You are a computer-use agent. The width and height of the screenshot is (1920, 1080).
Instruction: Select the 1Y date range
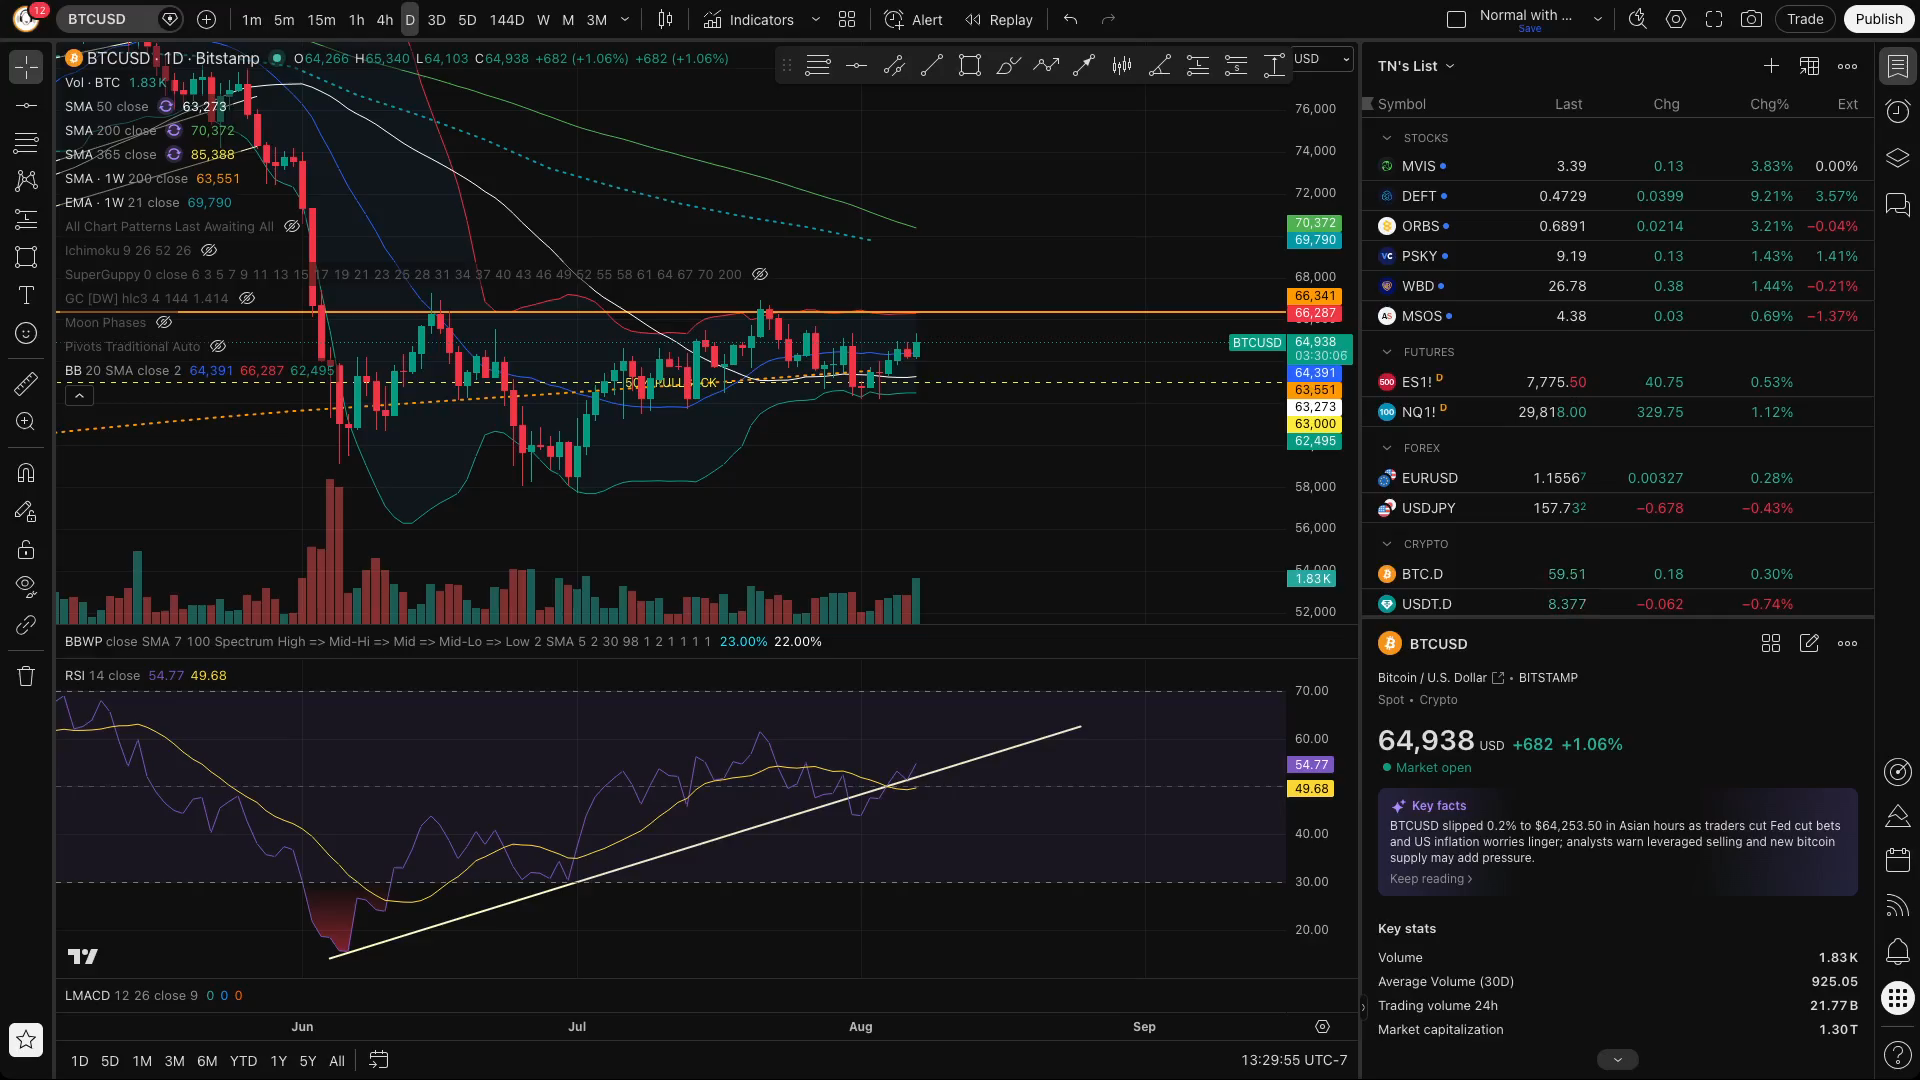click(278, 1061)
